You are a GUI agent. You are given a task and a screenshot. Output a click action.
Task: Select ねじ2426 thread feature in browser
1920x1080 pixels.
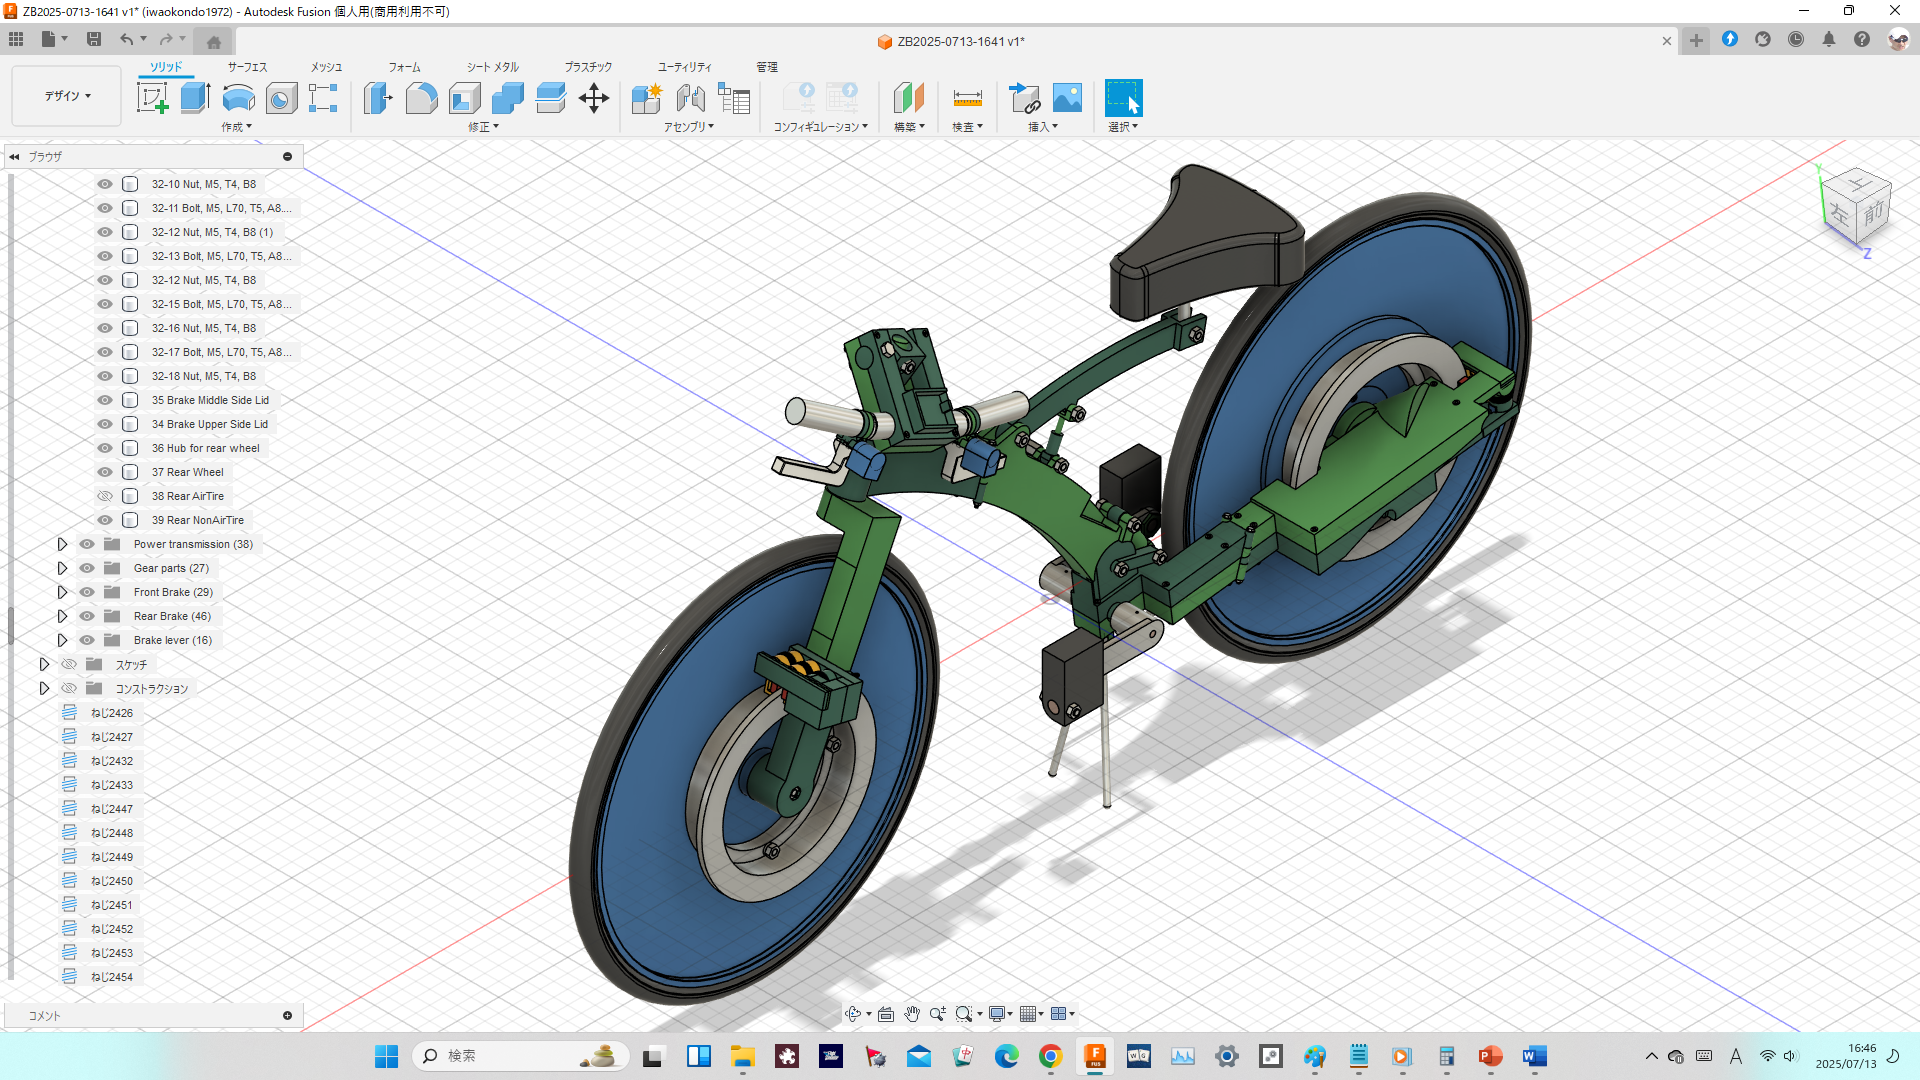[112, 713]
